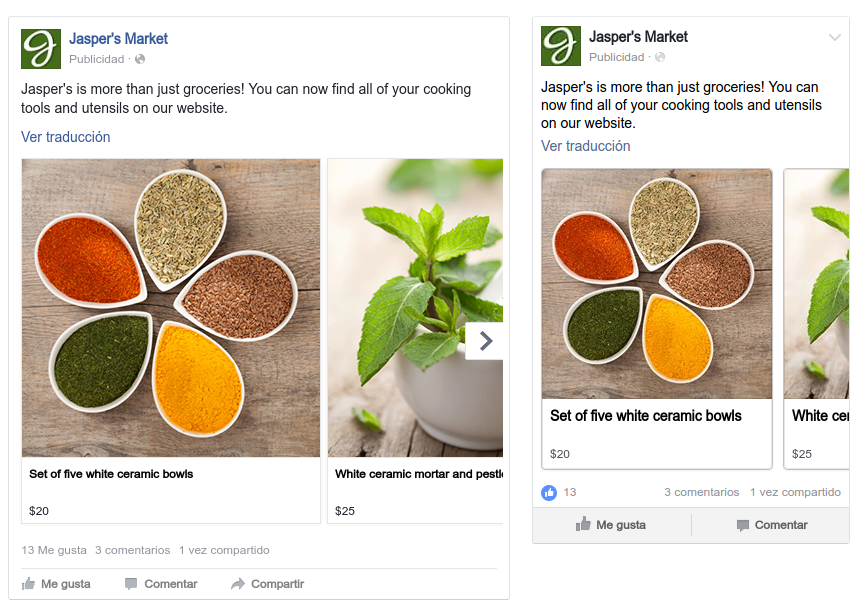Click the speech bubble icon next to Comentar

click(132, 583)
